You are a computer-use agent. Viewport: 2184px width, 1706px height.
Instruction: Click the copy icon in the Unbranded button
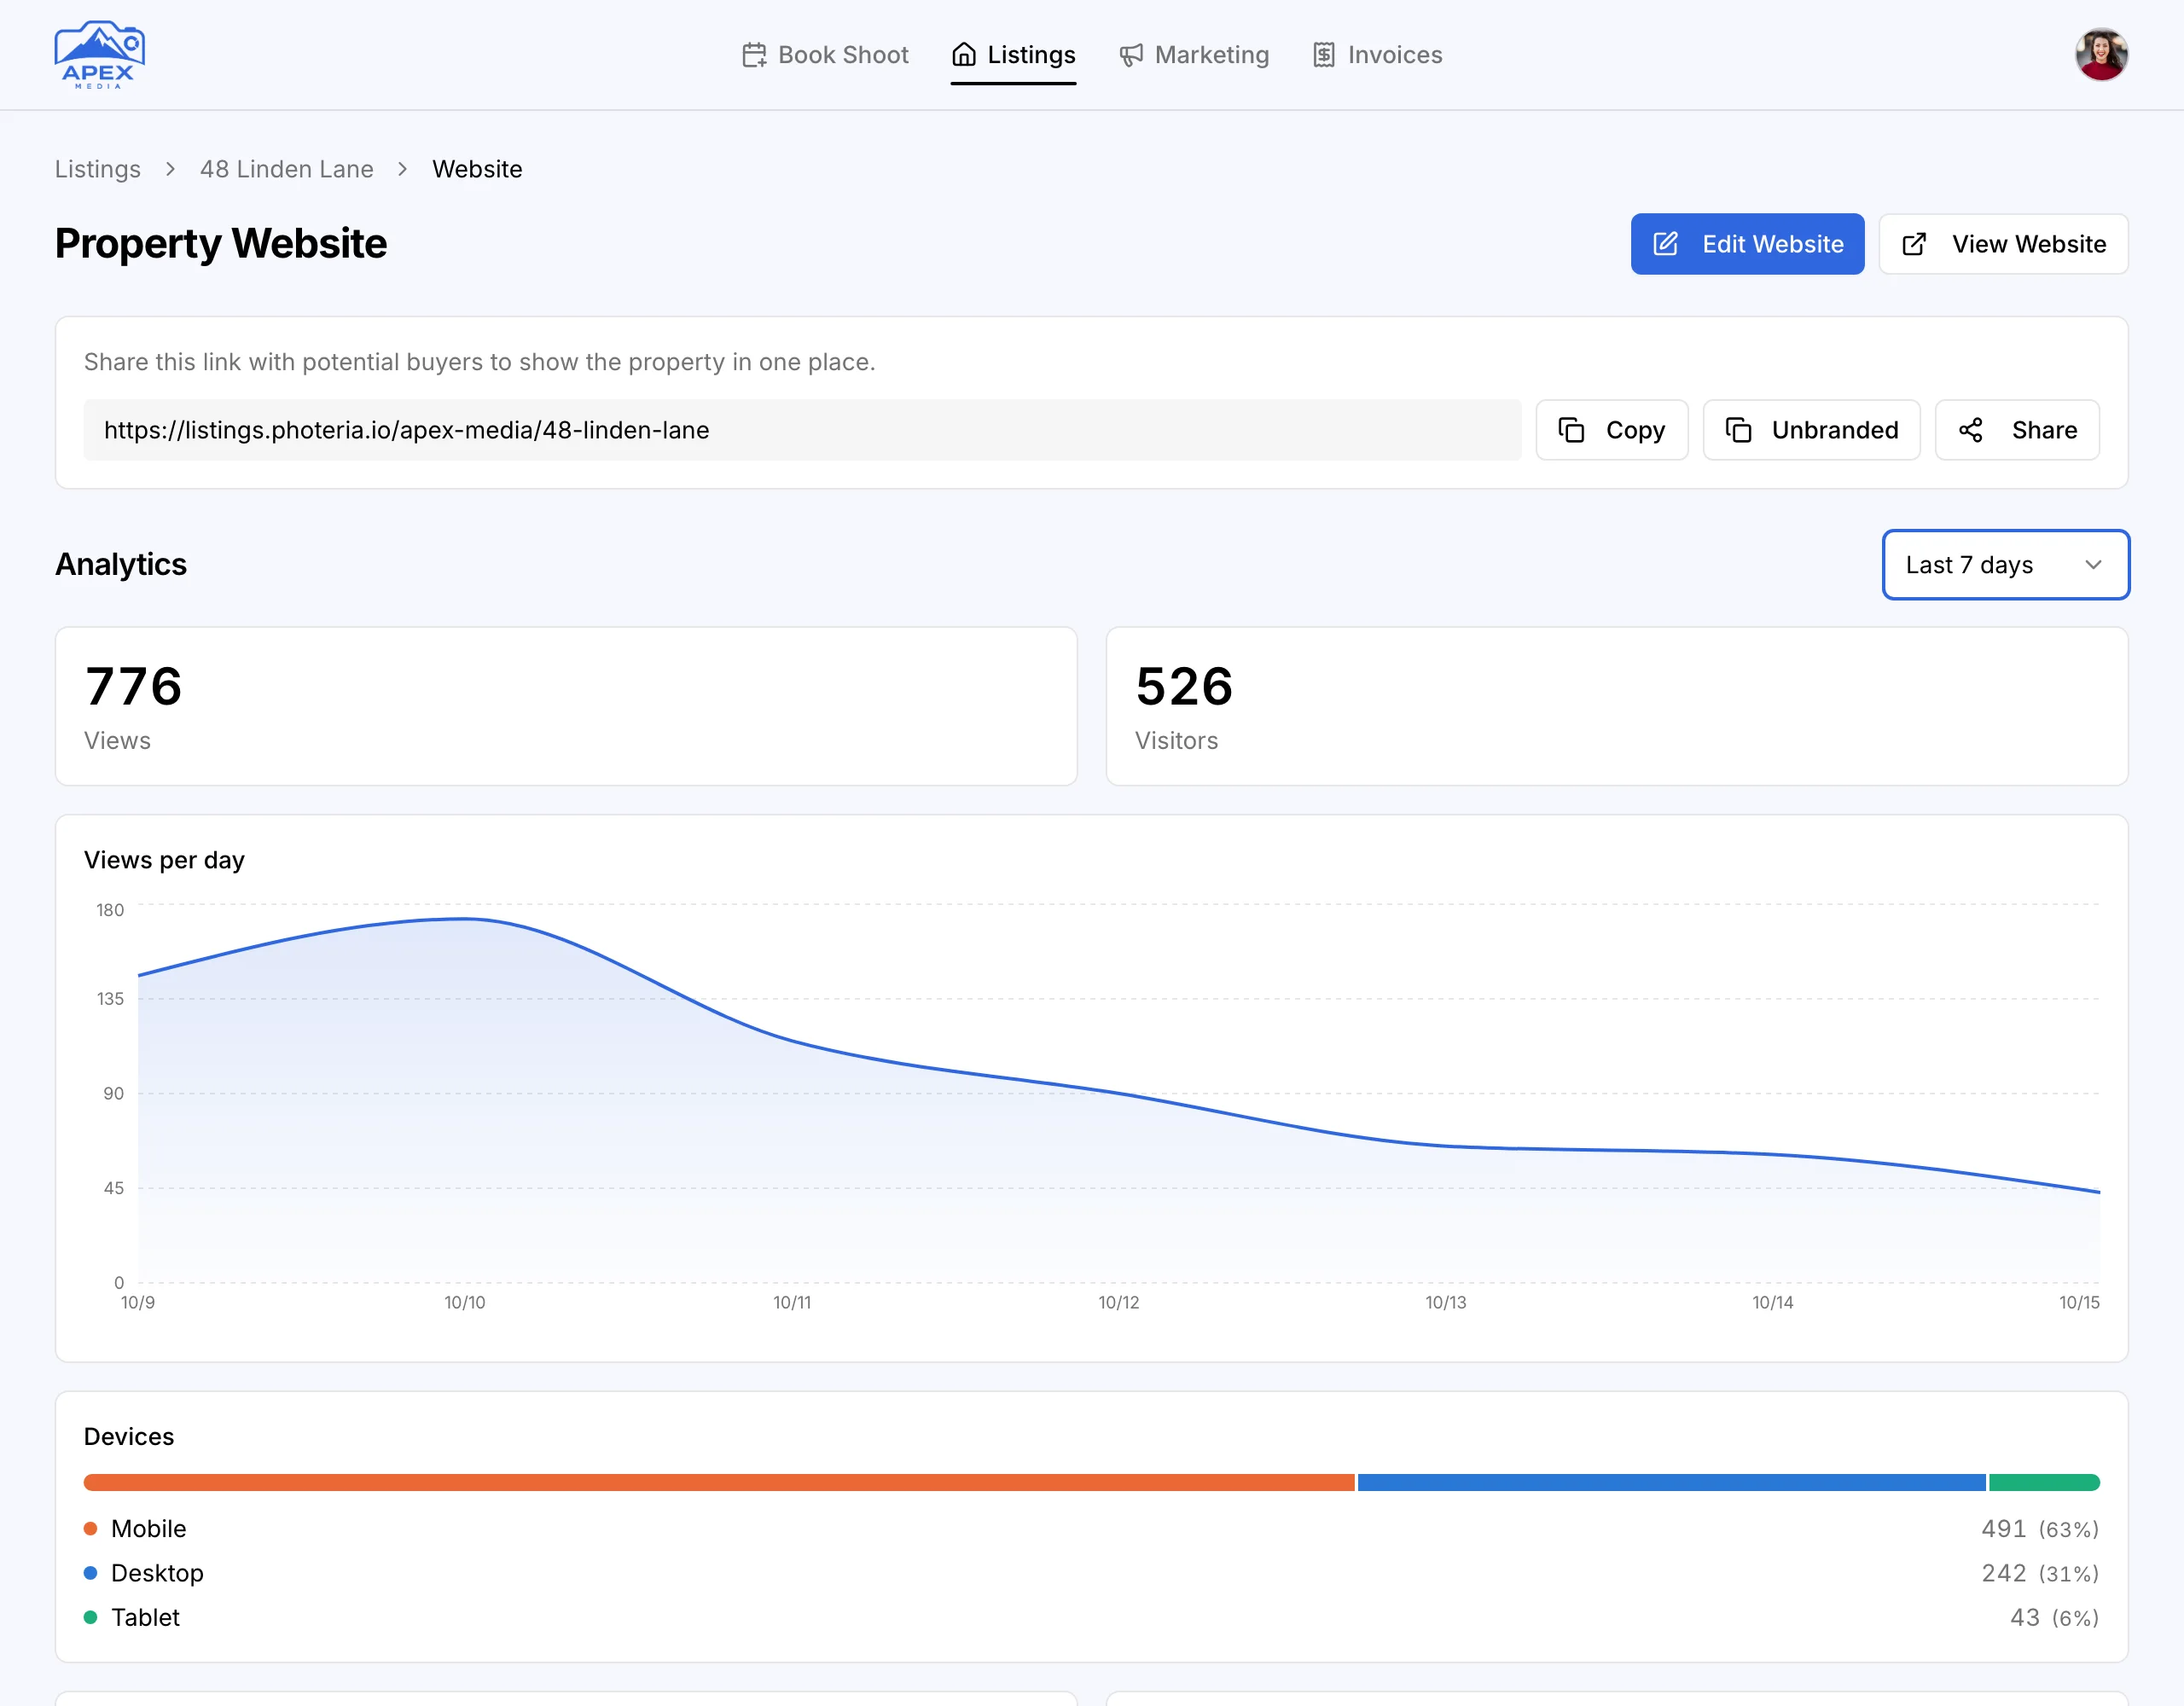(x=1738, y=430)
